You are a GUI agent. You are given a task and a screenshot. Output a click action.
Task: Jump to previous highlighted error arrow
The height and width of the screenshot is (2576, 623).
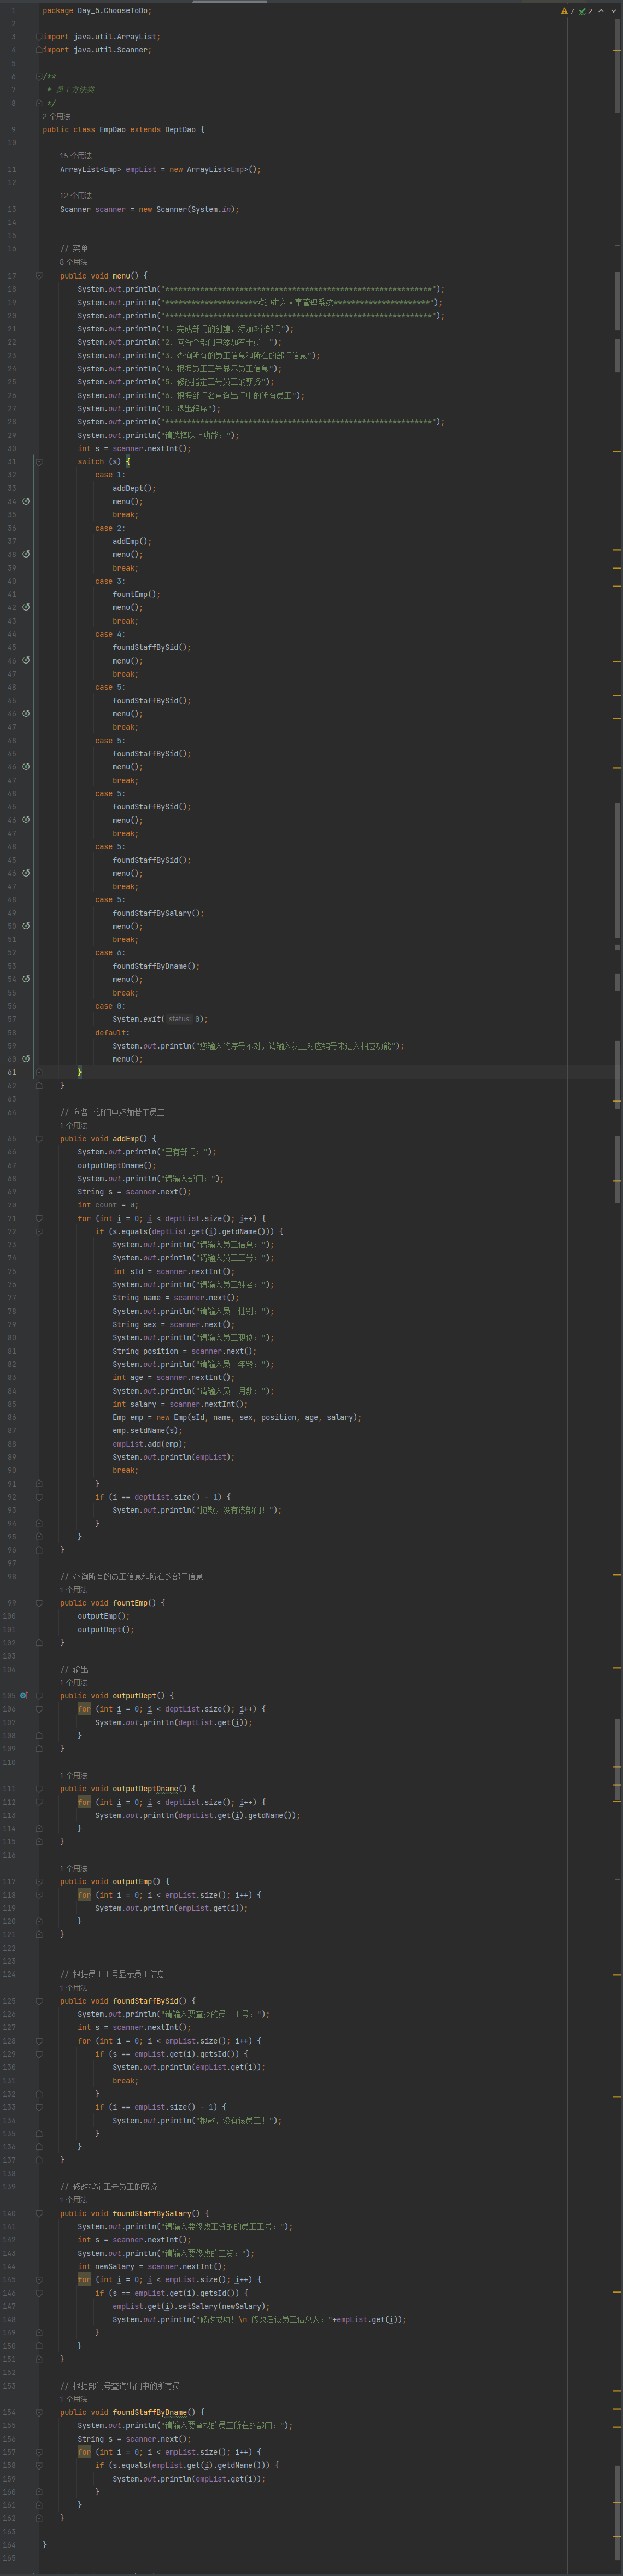601,11
